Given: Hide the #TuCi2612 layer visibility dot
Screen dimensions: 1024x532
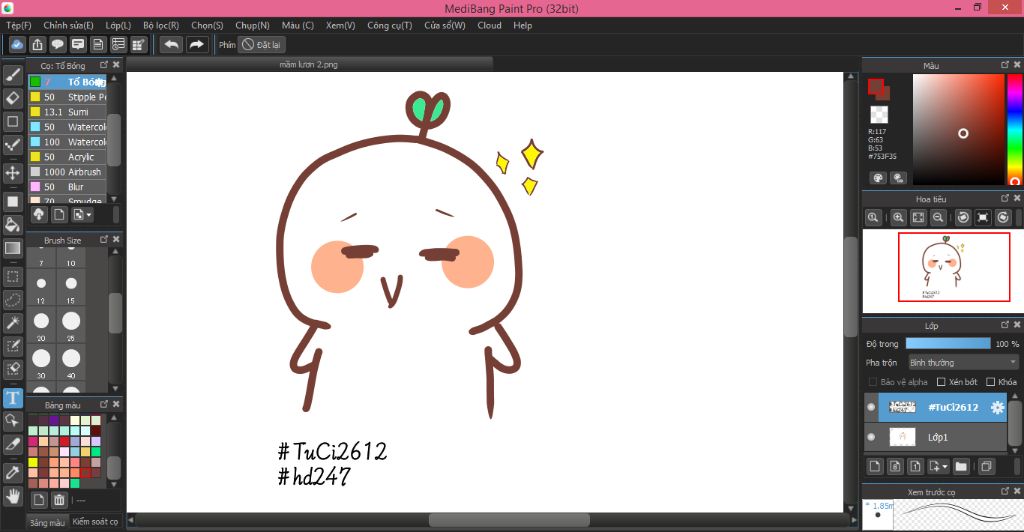Looking at the screenshot, I should pyautogui.click(x=871, y=407).
